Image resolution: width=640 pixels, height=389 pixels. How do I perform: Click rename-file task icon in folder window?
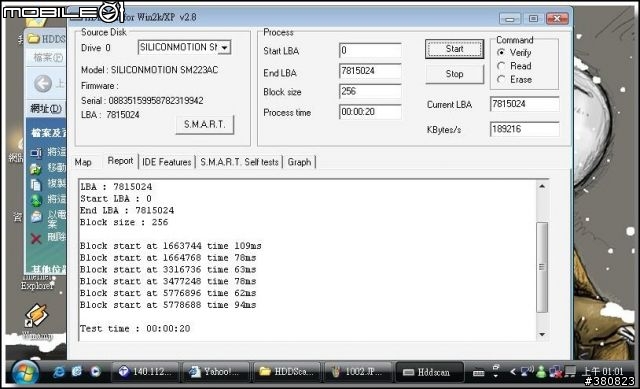(36, 153)
